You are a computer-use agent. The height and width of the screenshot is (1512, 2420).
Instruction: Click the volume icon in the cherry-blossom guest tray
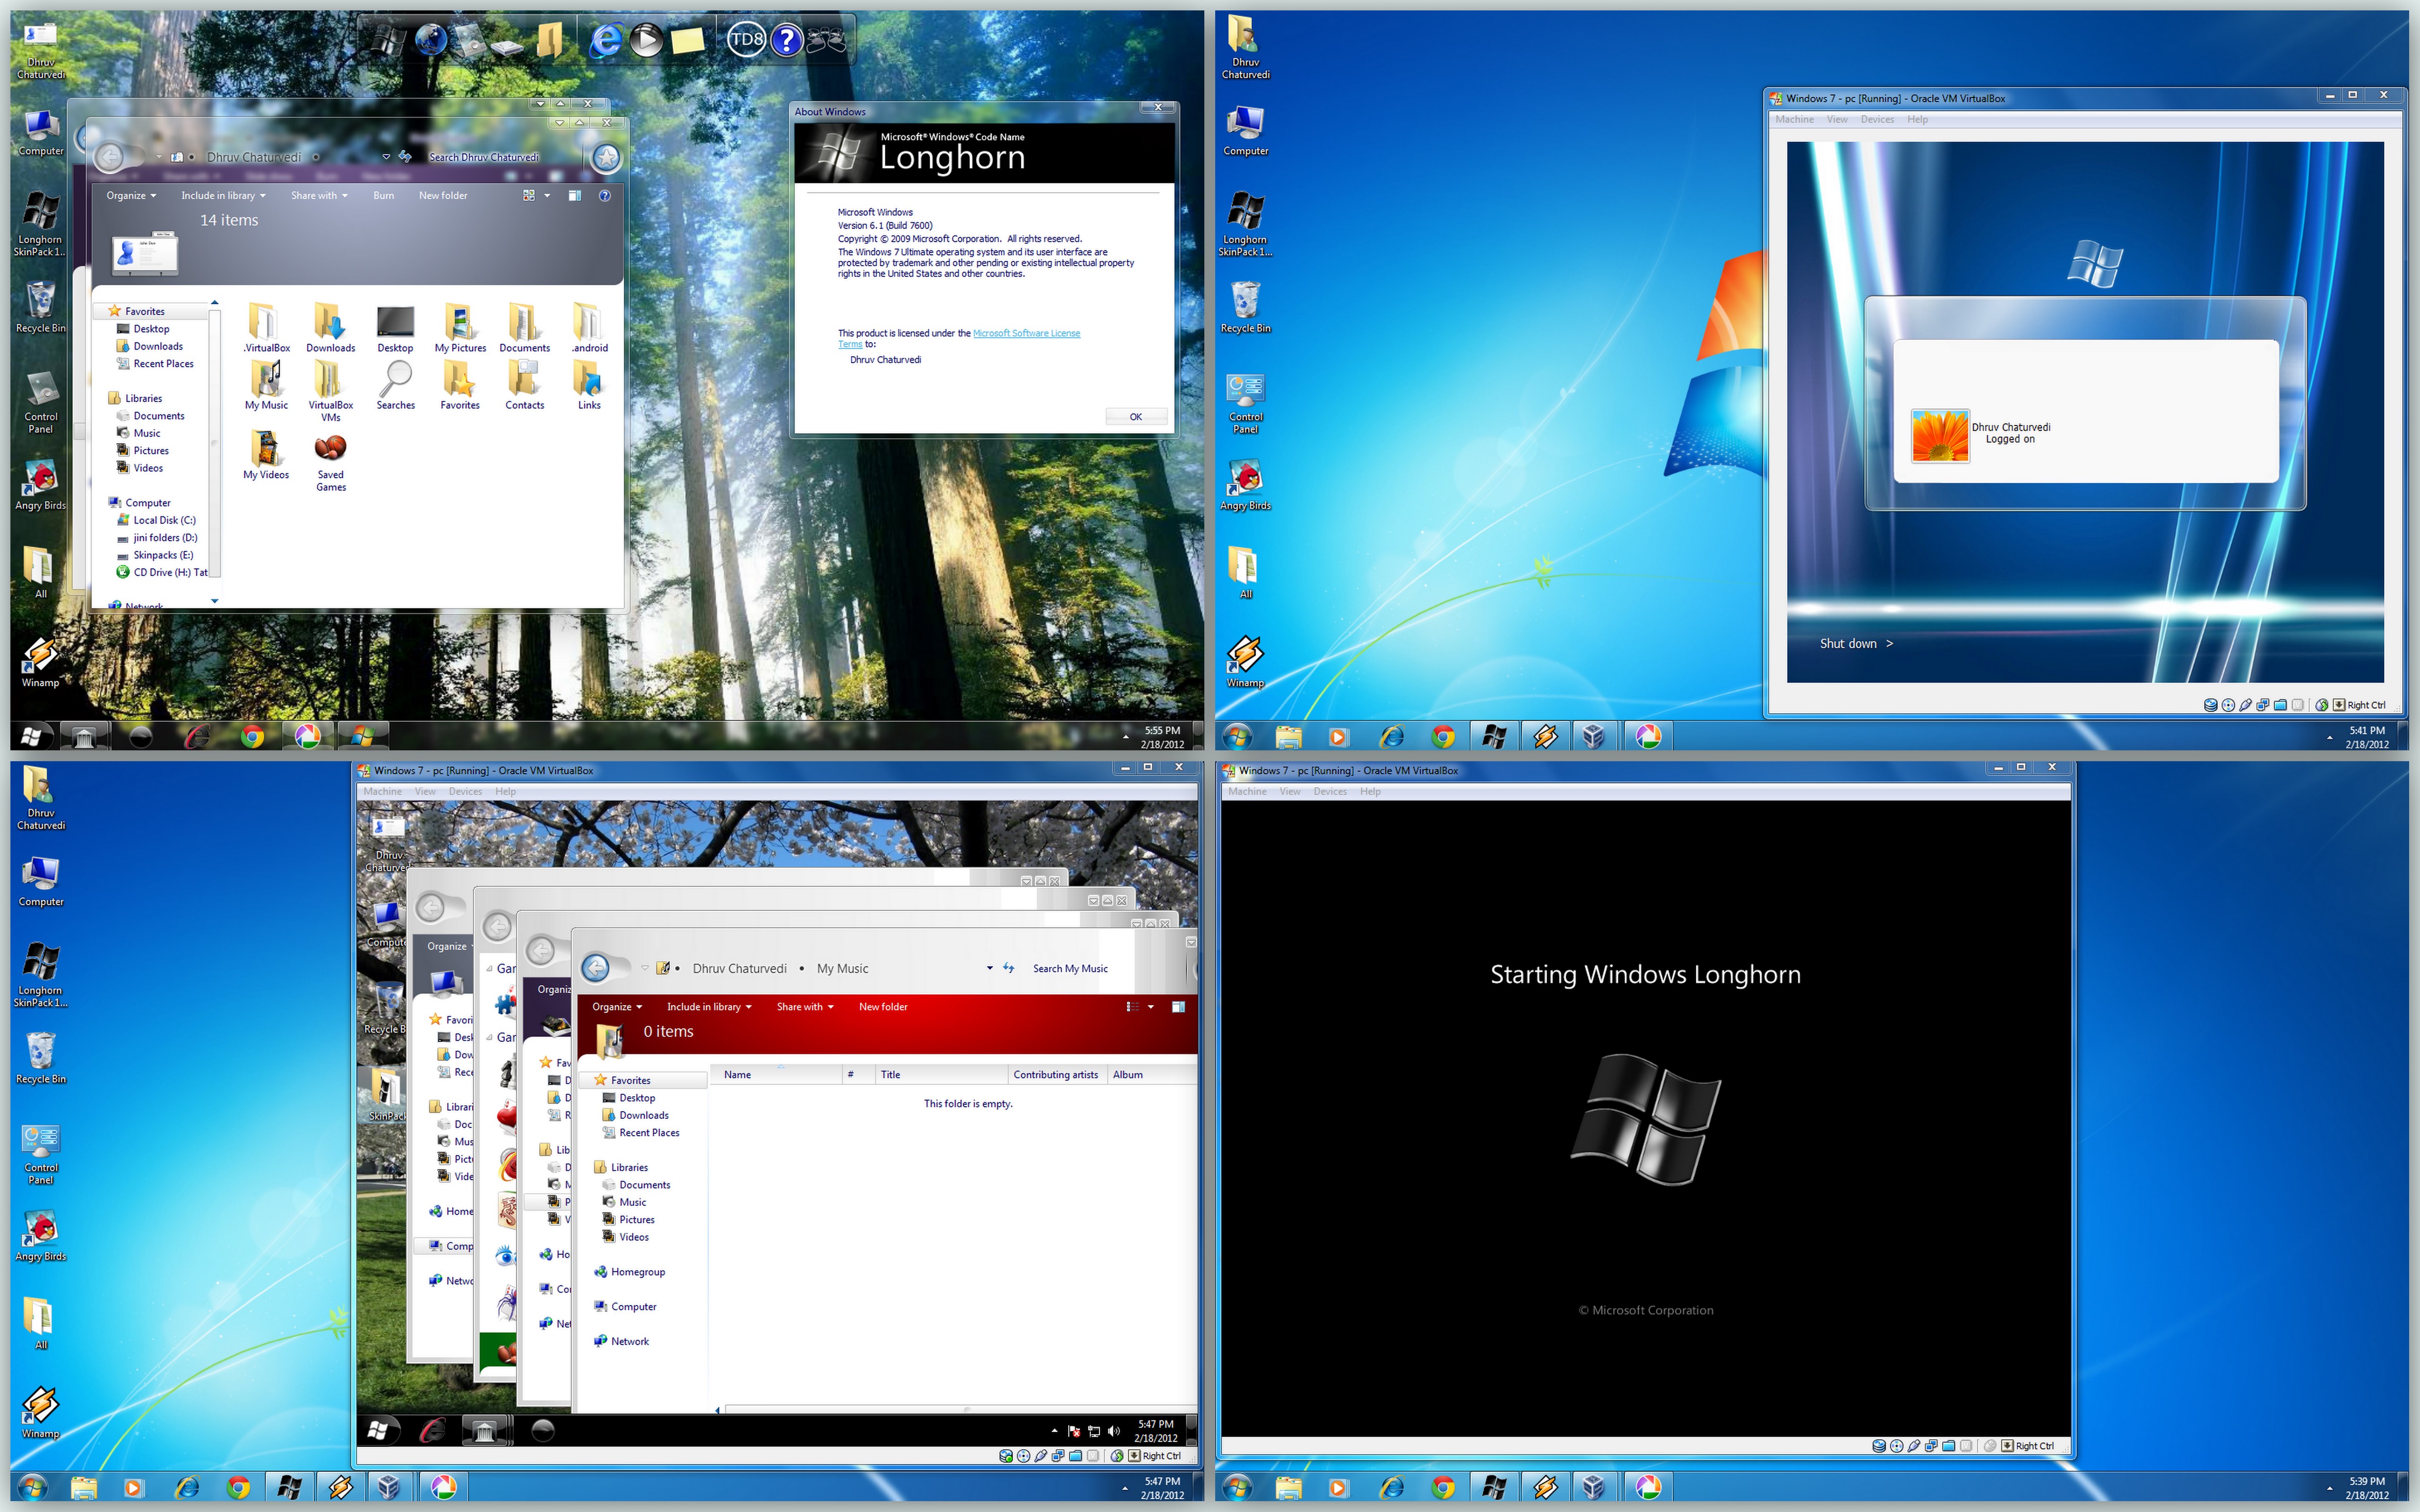pyautogui.click(x=1113, y=1431)
